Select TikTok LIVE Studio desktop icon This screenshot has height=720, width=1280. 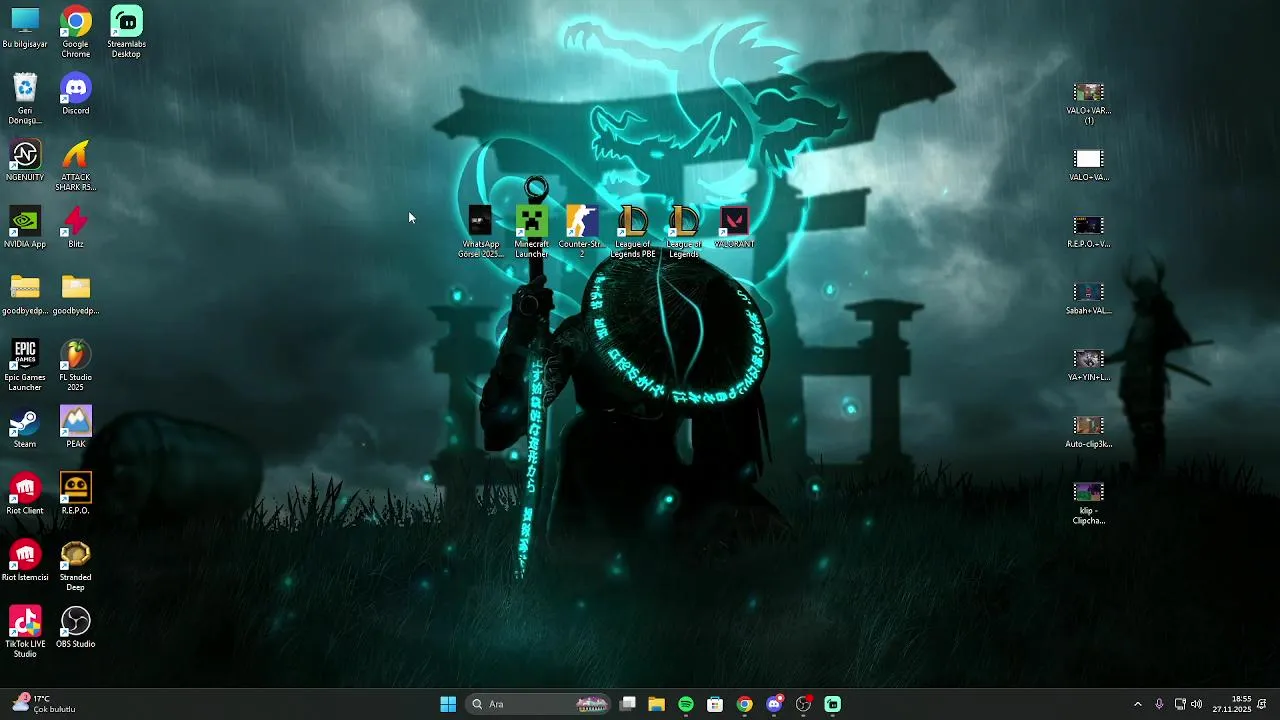(x=25, y=632)
